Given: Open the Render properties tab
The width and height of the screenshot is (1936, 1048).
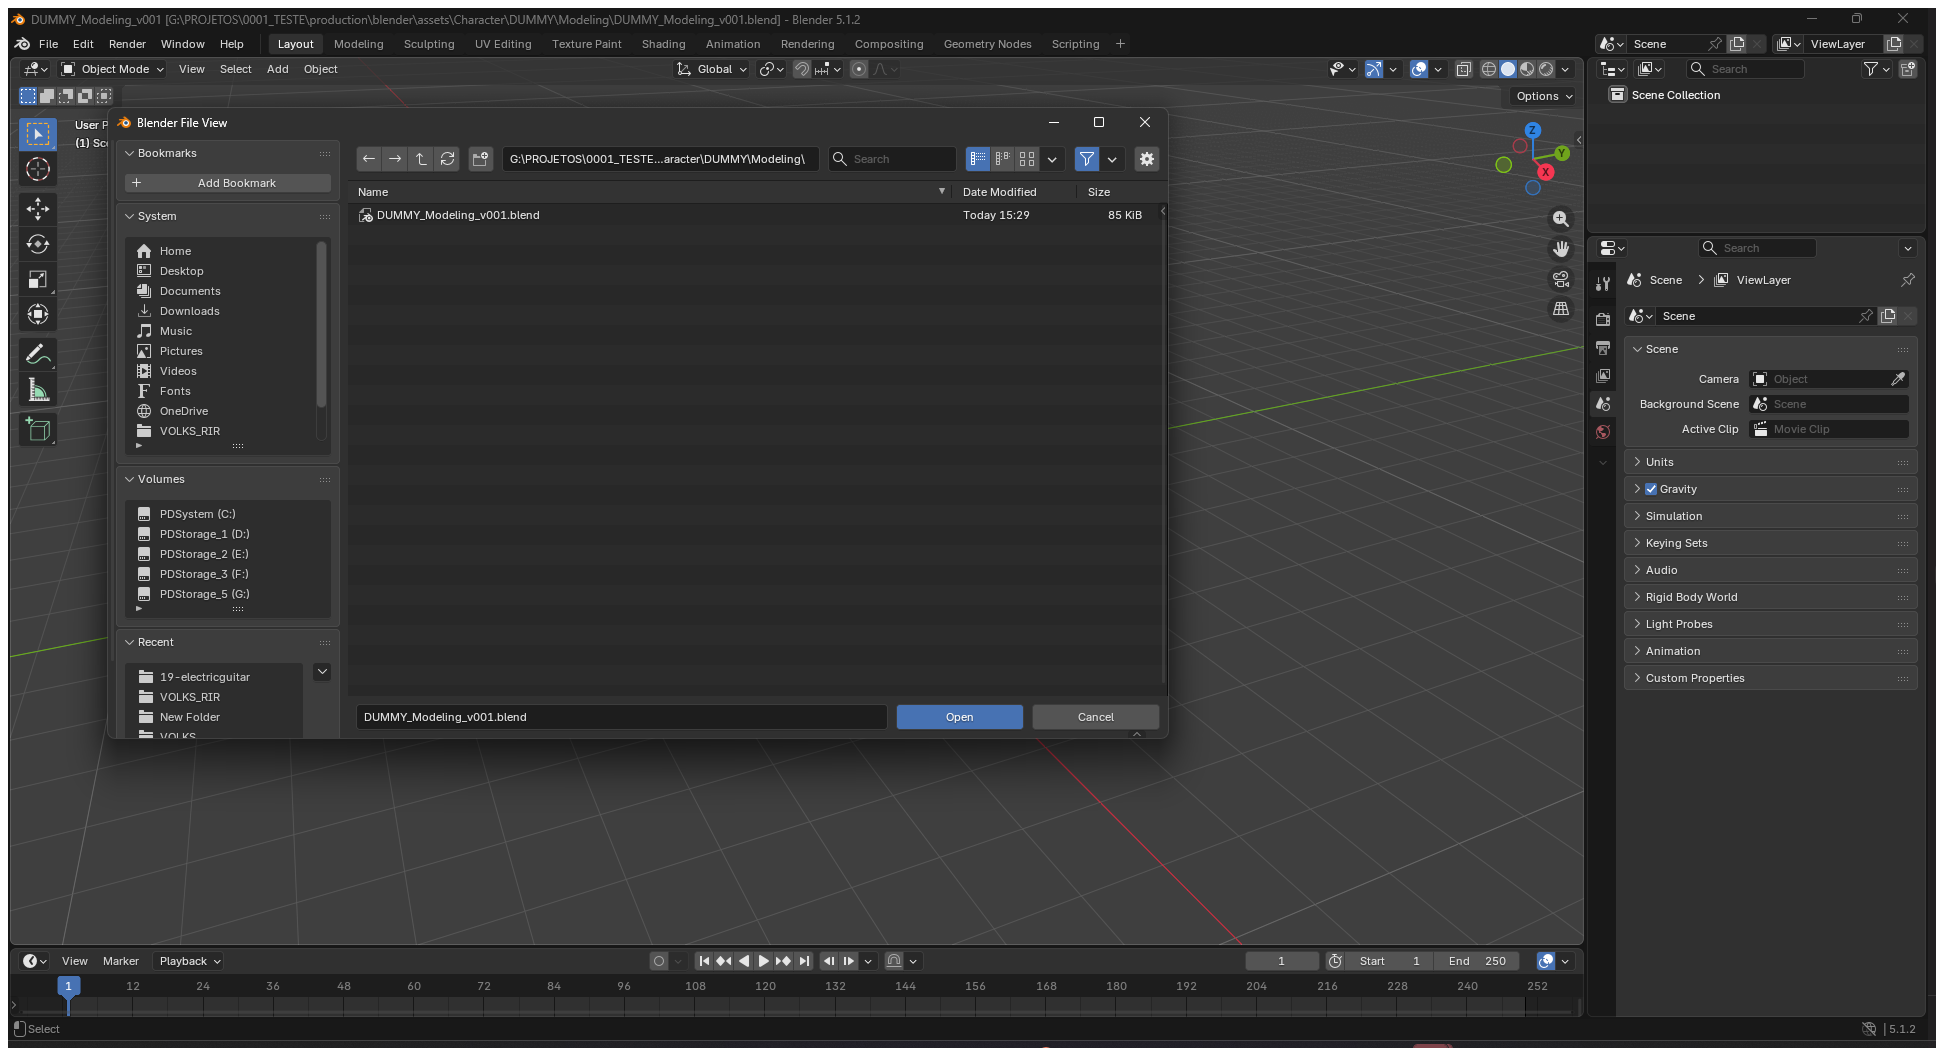Looking at the screenshot, I should coord(1603,319).
